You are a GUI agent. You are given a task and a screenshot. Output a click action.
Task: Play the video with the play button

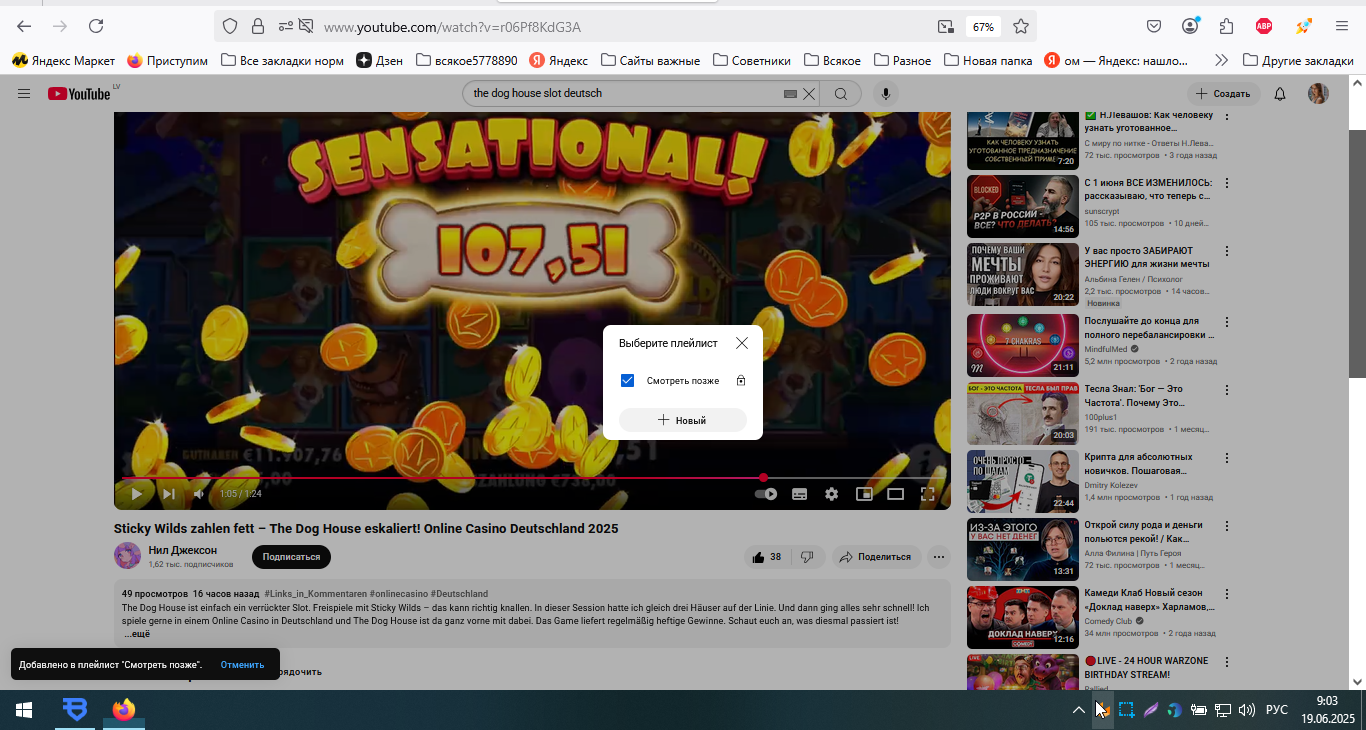[x=137, y=493]
